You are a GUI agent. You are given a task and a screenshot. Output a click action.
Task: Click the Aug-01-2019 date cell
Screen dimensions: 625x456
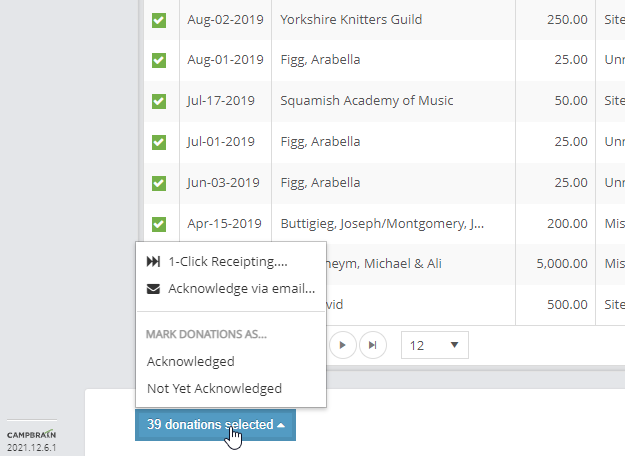225,60
